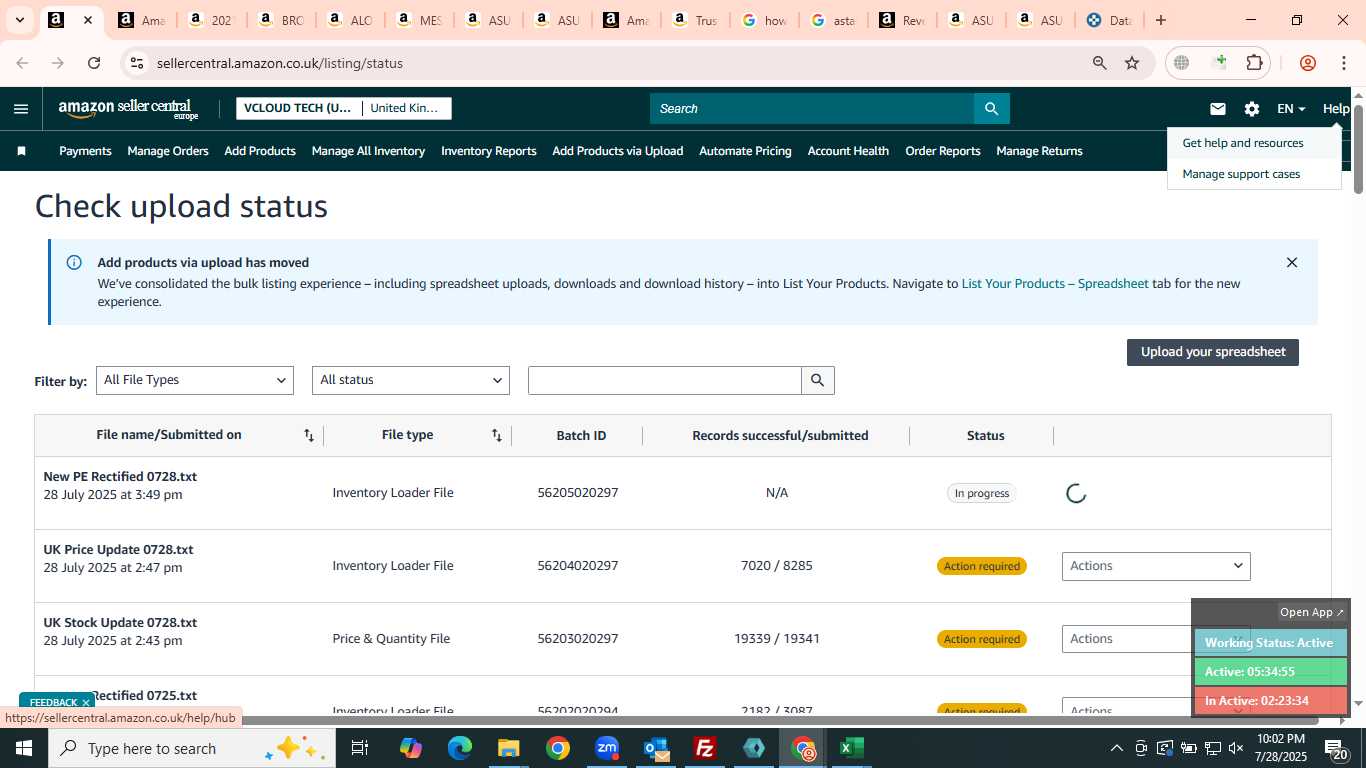This screenshot has width=1366, height=768.
Task: Open Excel from taskbar
Action: coord(851,748)
